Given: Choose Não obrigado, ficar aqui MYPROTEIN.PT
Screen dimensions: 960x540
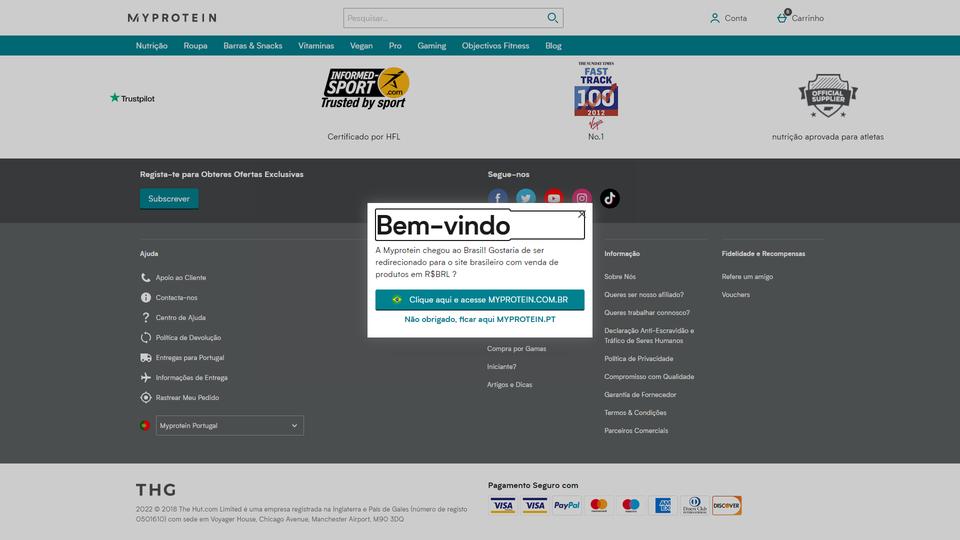Looking at the screenshot, I should [480, 319].
